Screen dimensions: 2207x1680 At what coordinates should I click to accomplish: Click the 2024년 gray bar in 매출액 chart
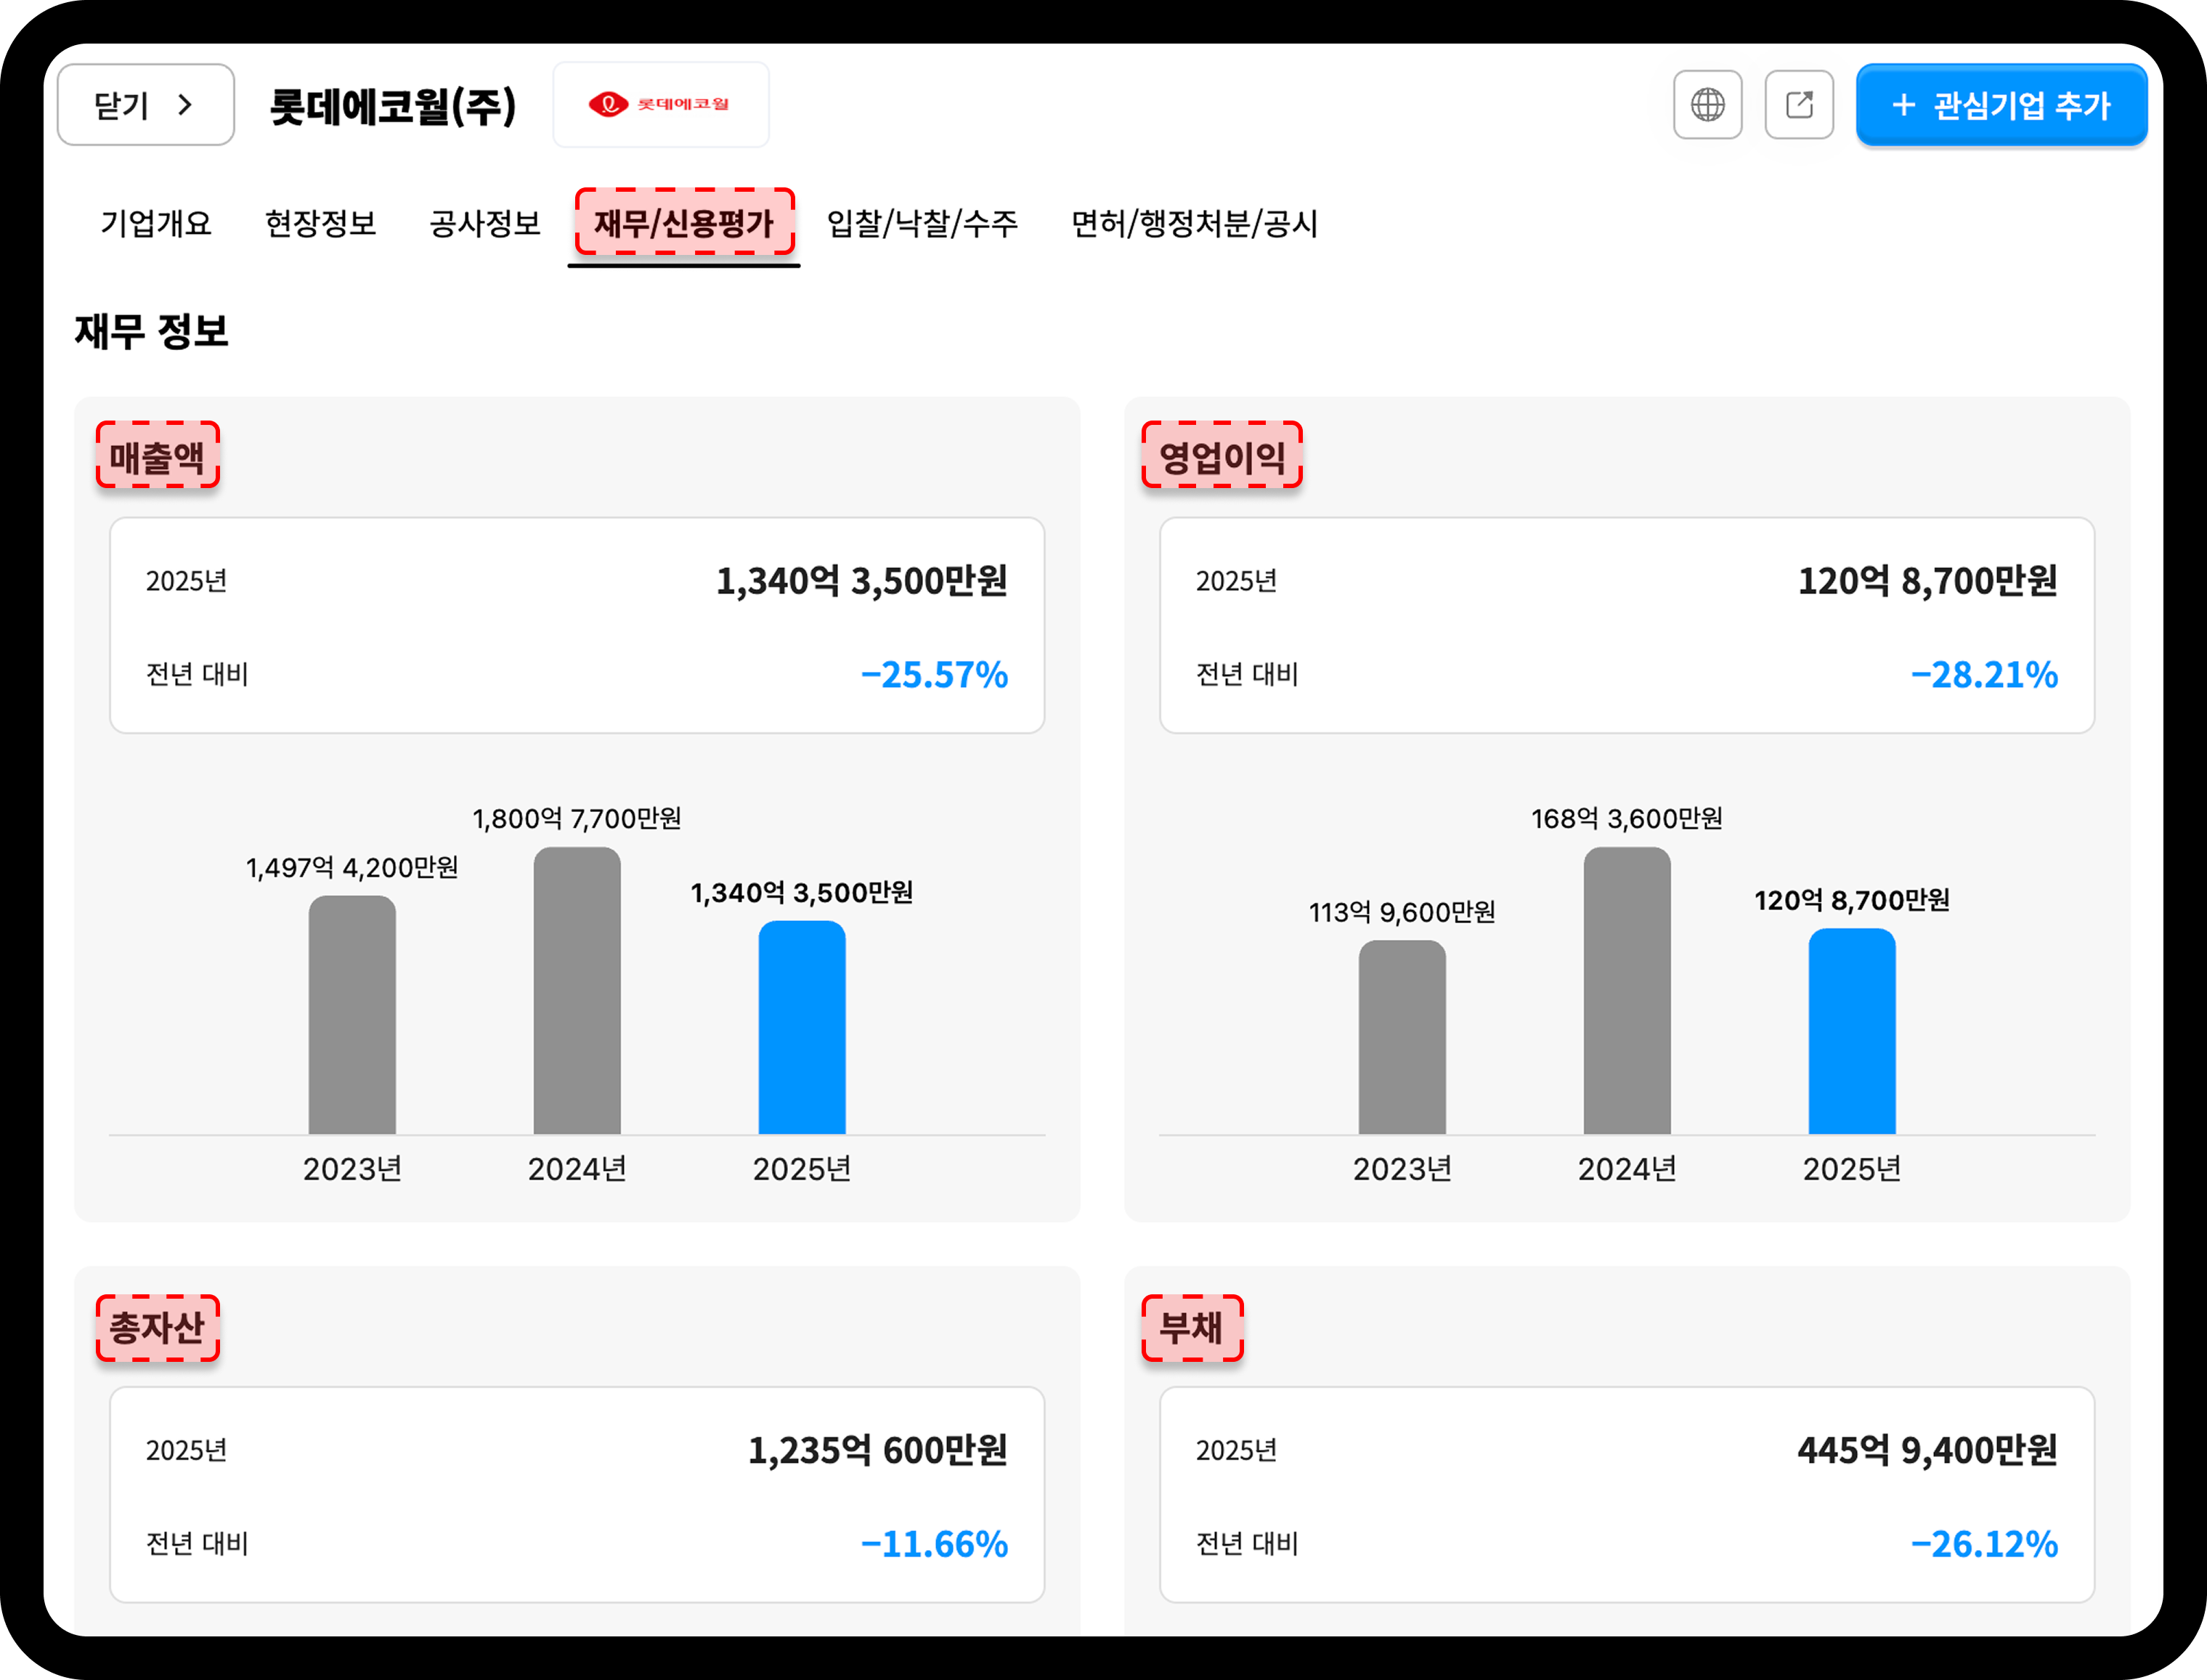577,990
